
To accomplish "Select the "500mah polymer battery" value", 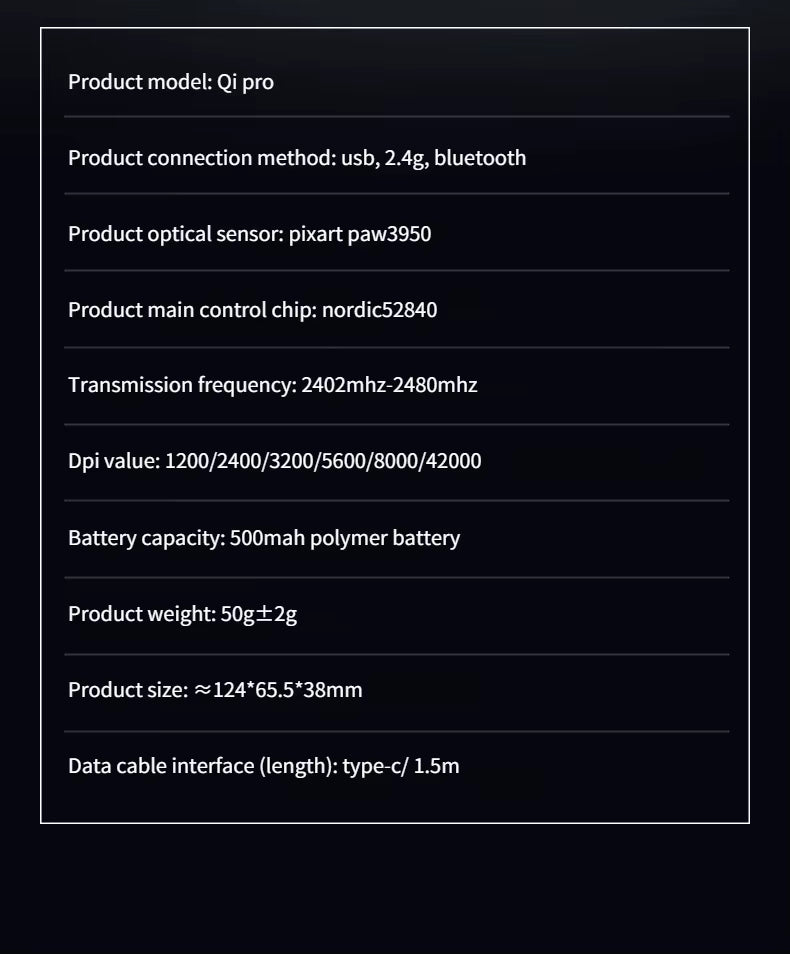I will pyautogui.click(x=345, y=538).
